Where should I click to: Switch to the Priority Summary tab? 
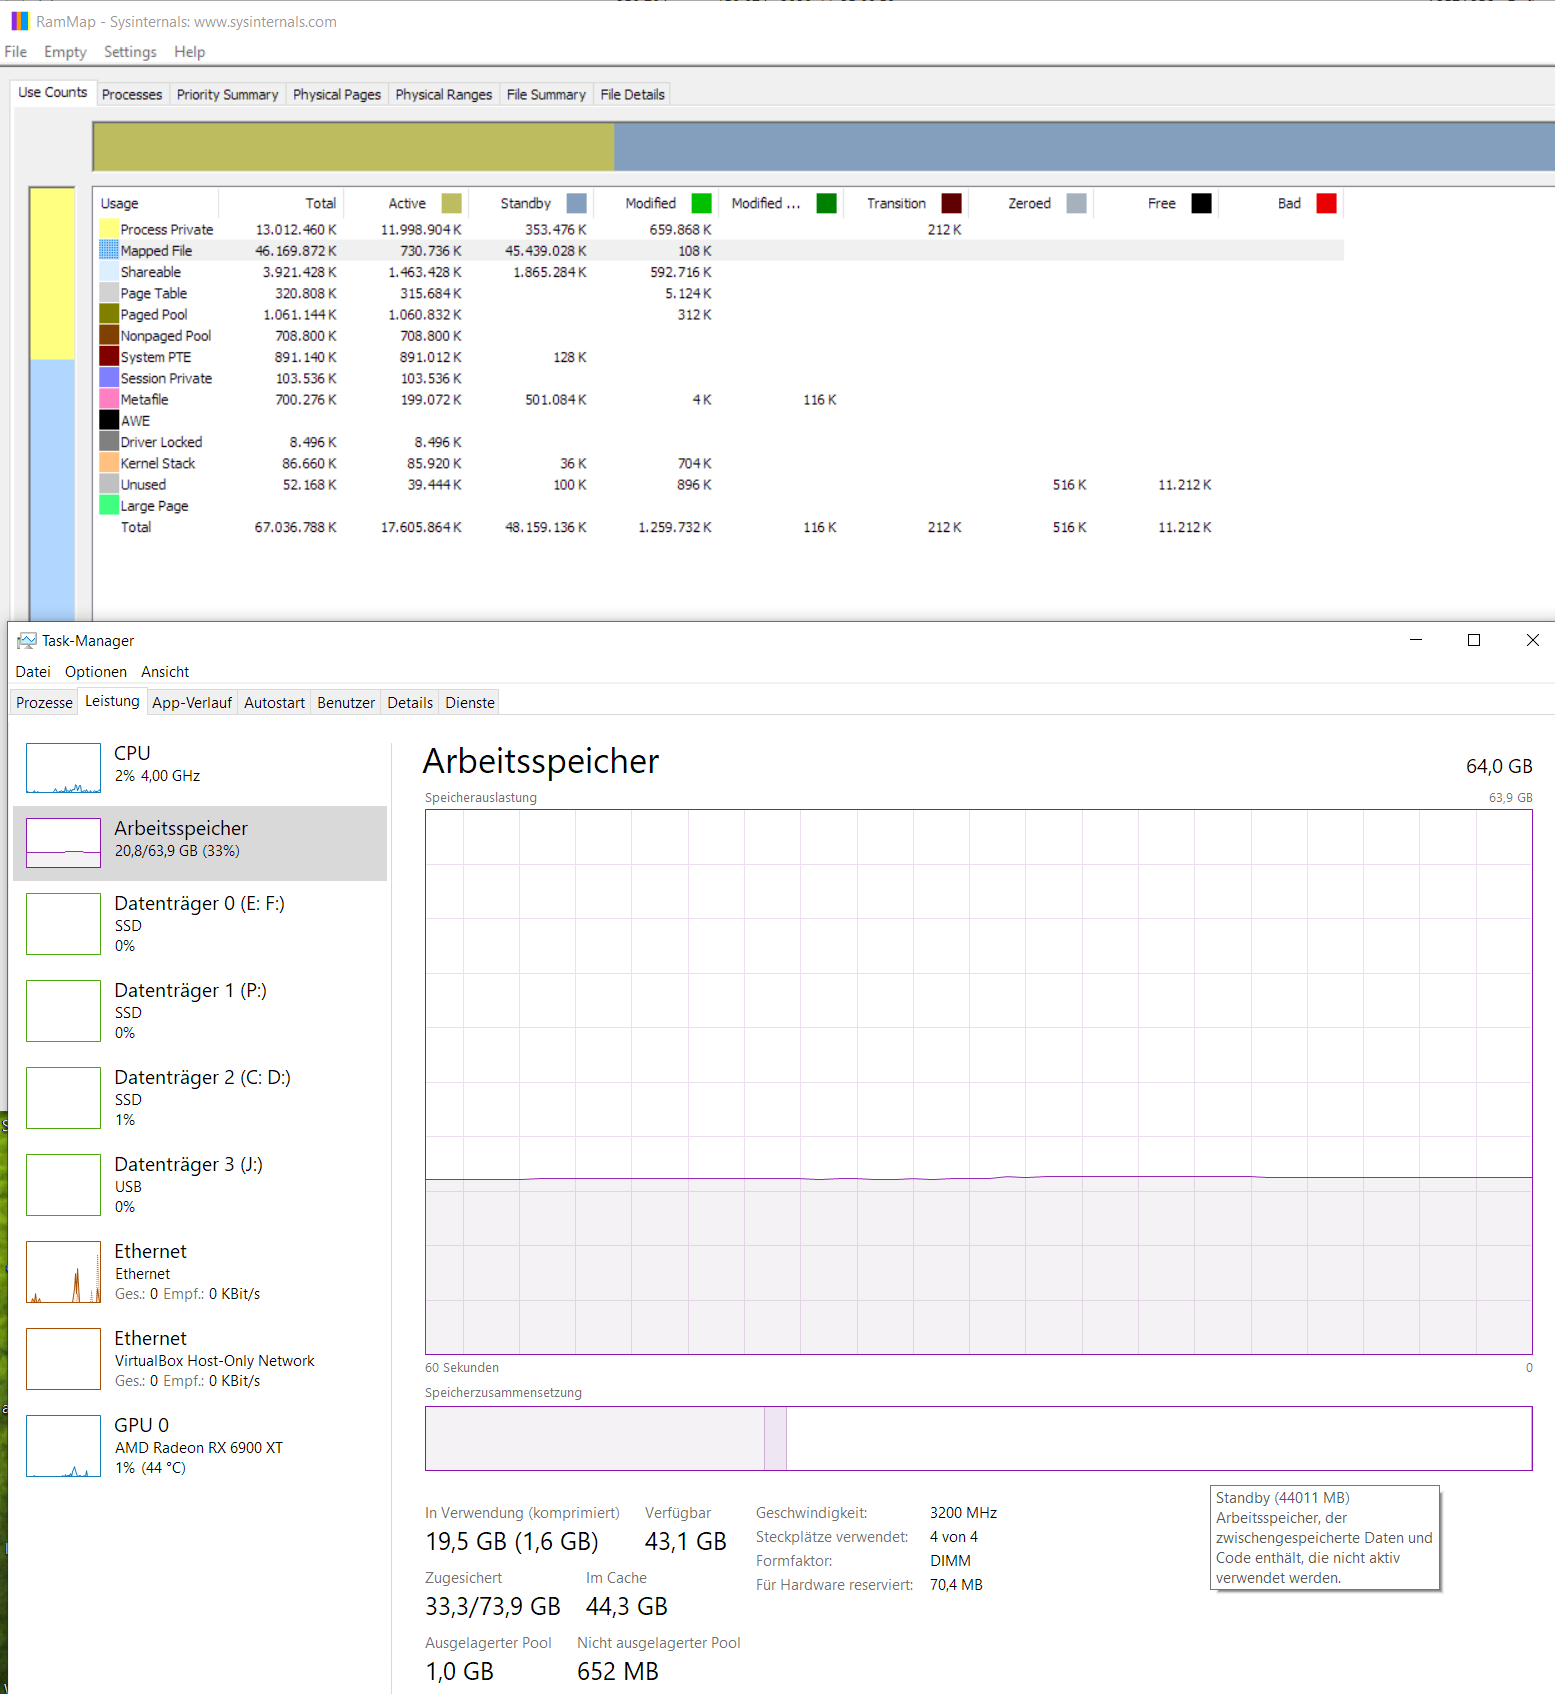[228, 94]
